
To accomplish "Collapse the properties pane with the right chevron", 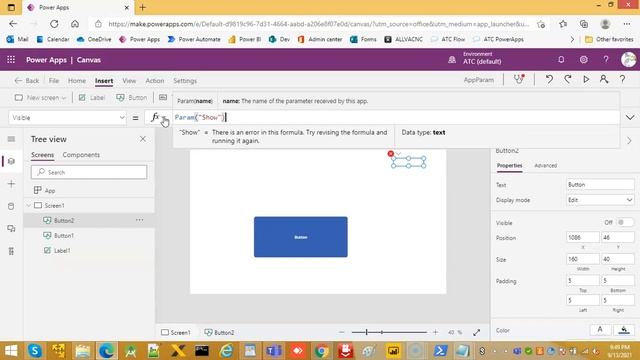I will tap(629, 141).
